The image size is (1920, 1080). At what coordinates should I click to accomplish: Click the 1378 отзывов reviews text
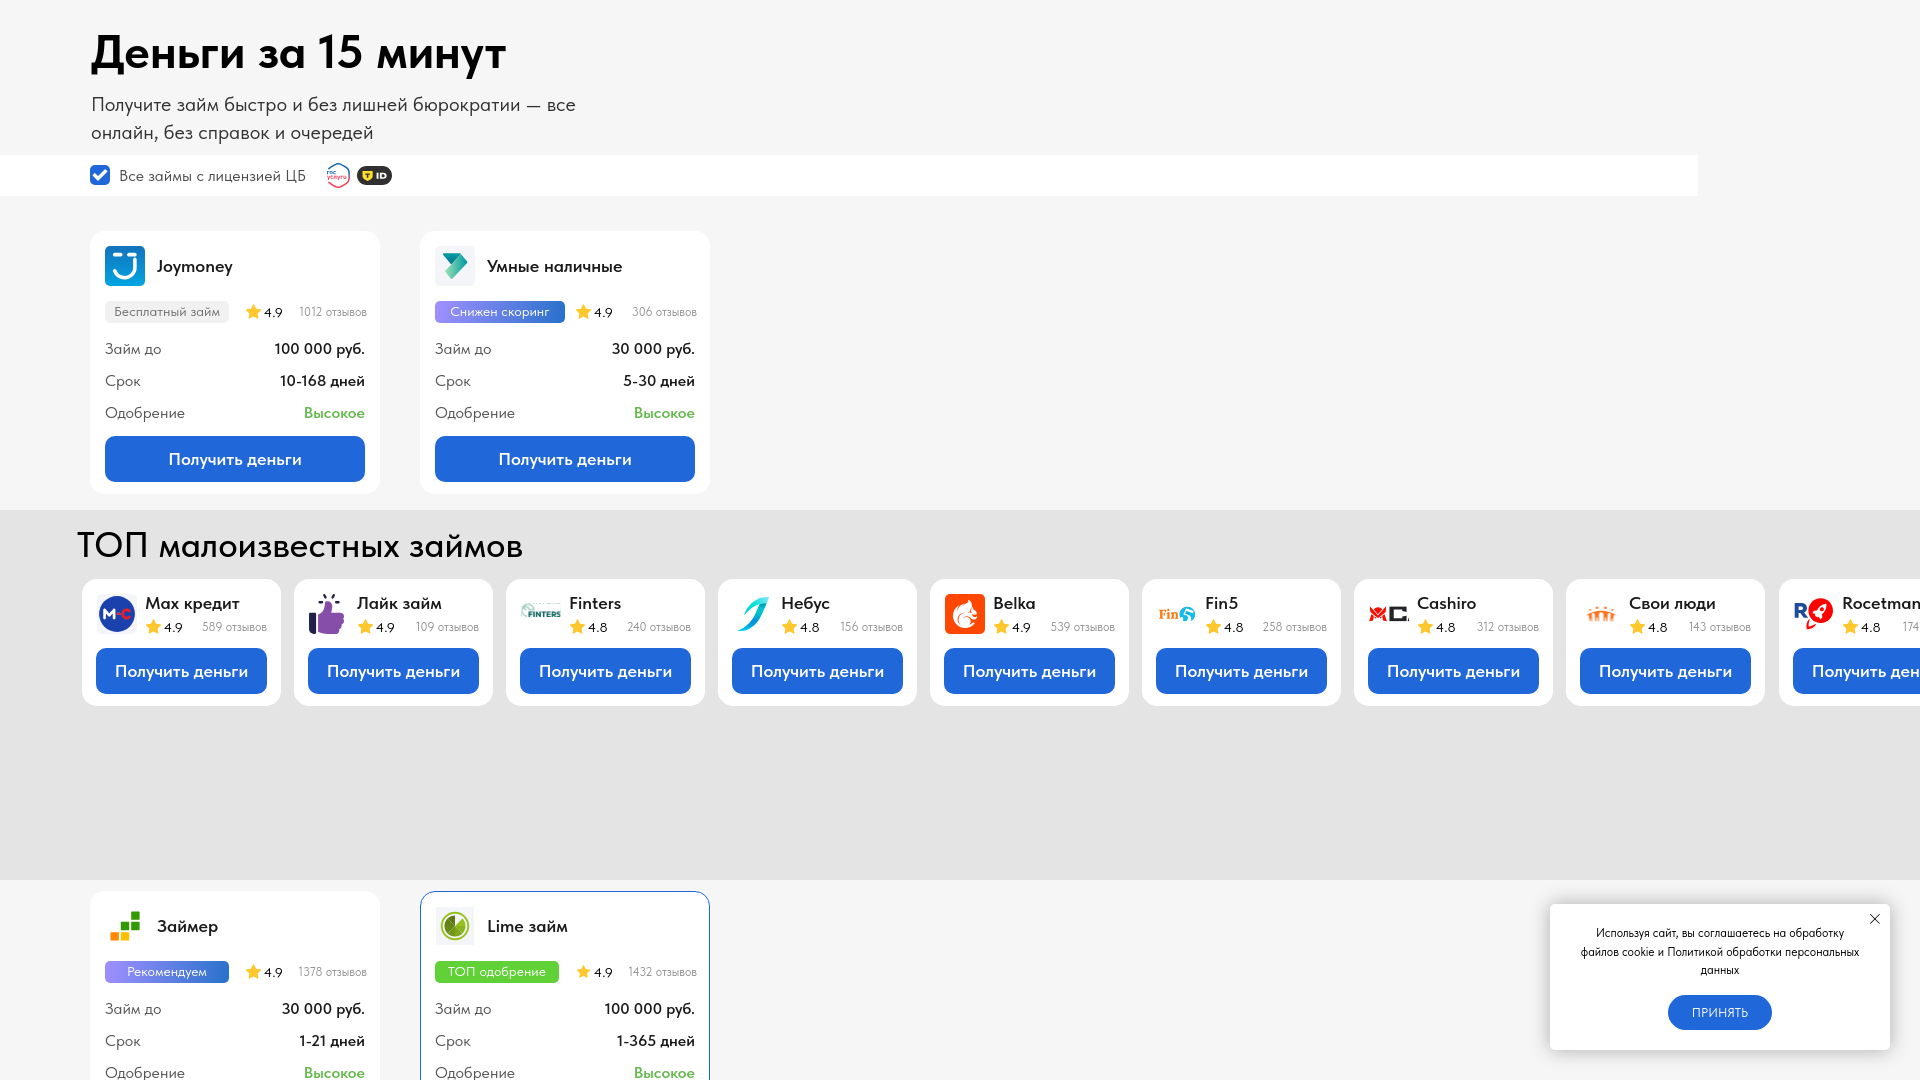tap(332, 972)
